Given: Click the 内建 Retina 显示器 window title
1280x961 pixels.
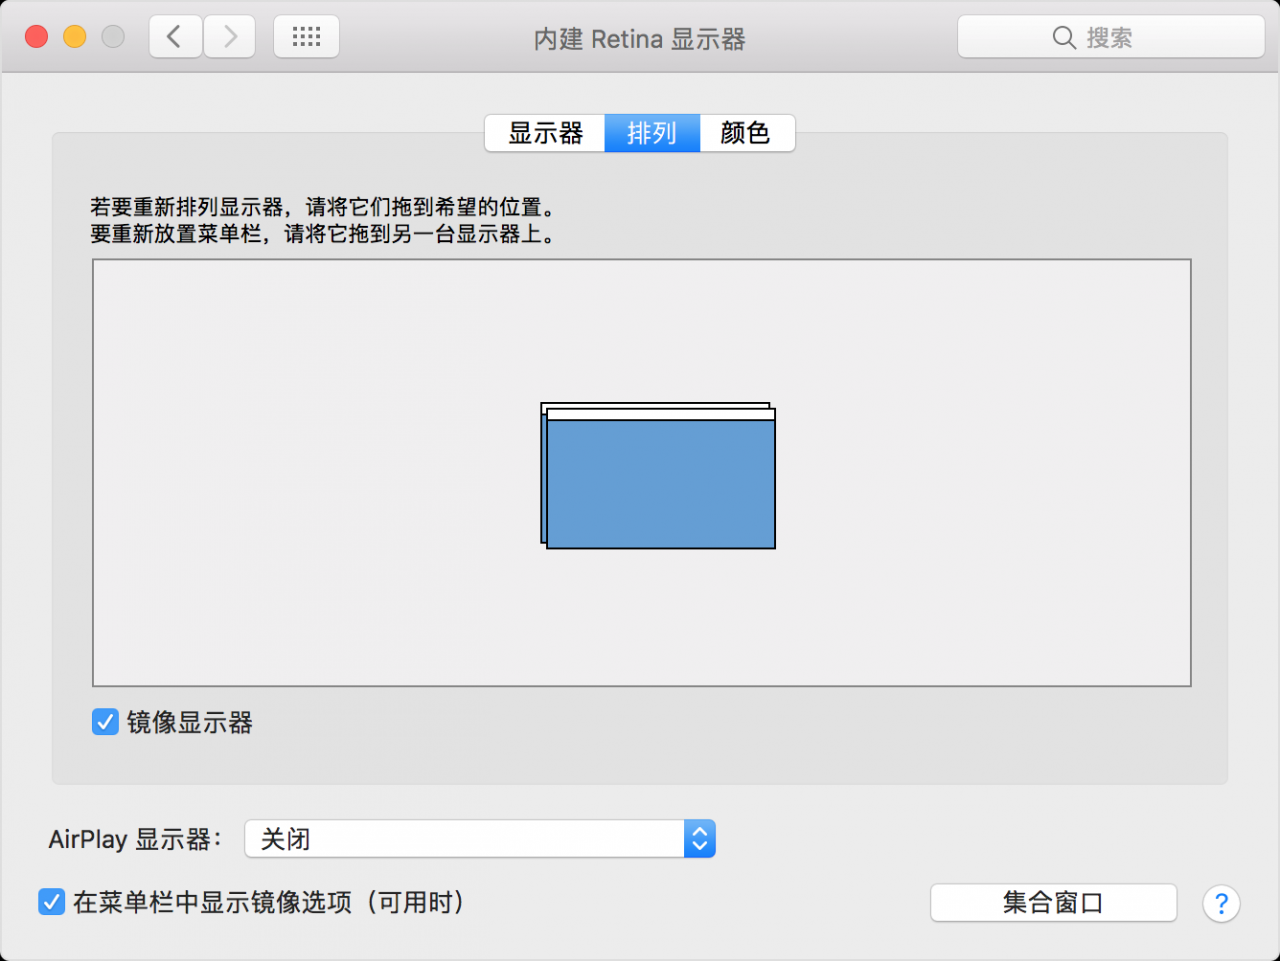Looking at the screenshot, I should coord(640,39).
